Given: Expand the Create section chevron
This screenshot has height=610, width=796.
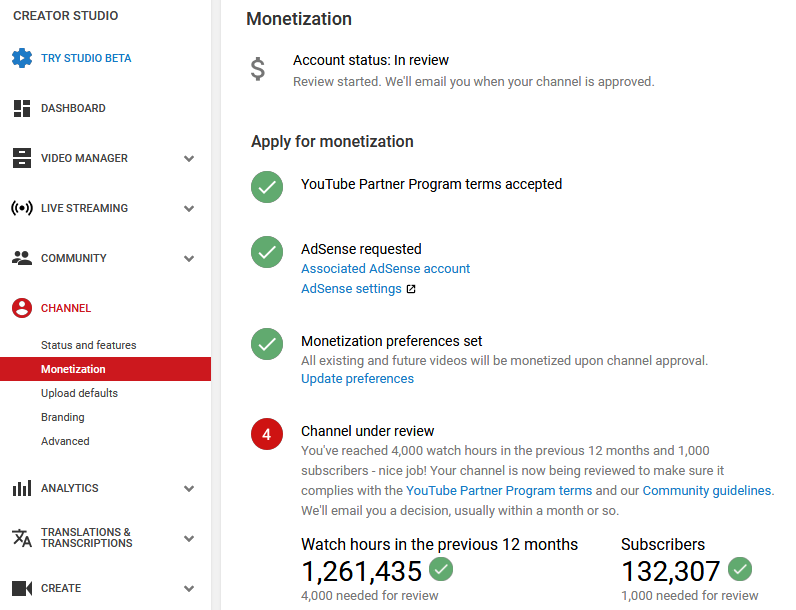Looking at the screenshot, I should [x=189, y=589].
